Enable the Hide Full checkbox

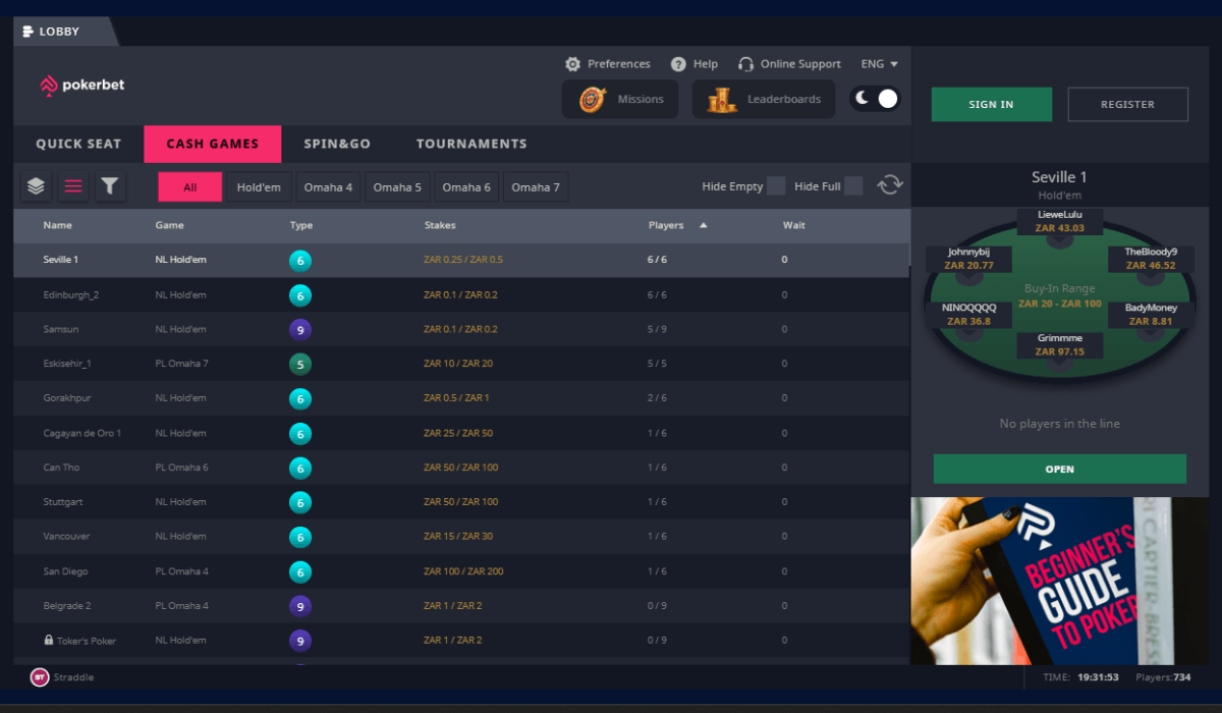pos(853,186)
